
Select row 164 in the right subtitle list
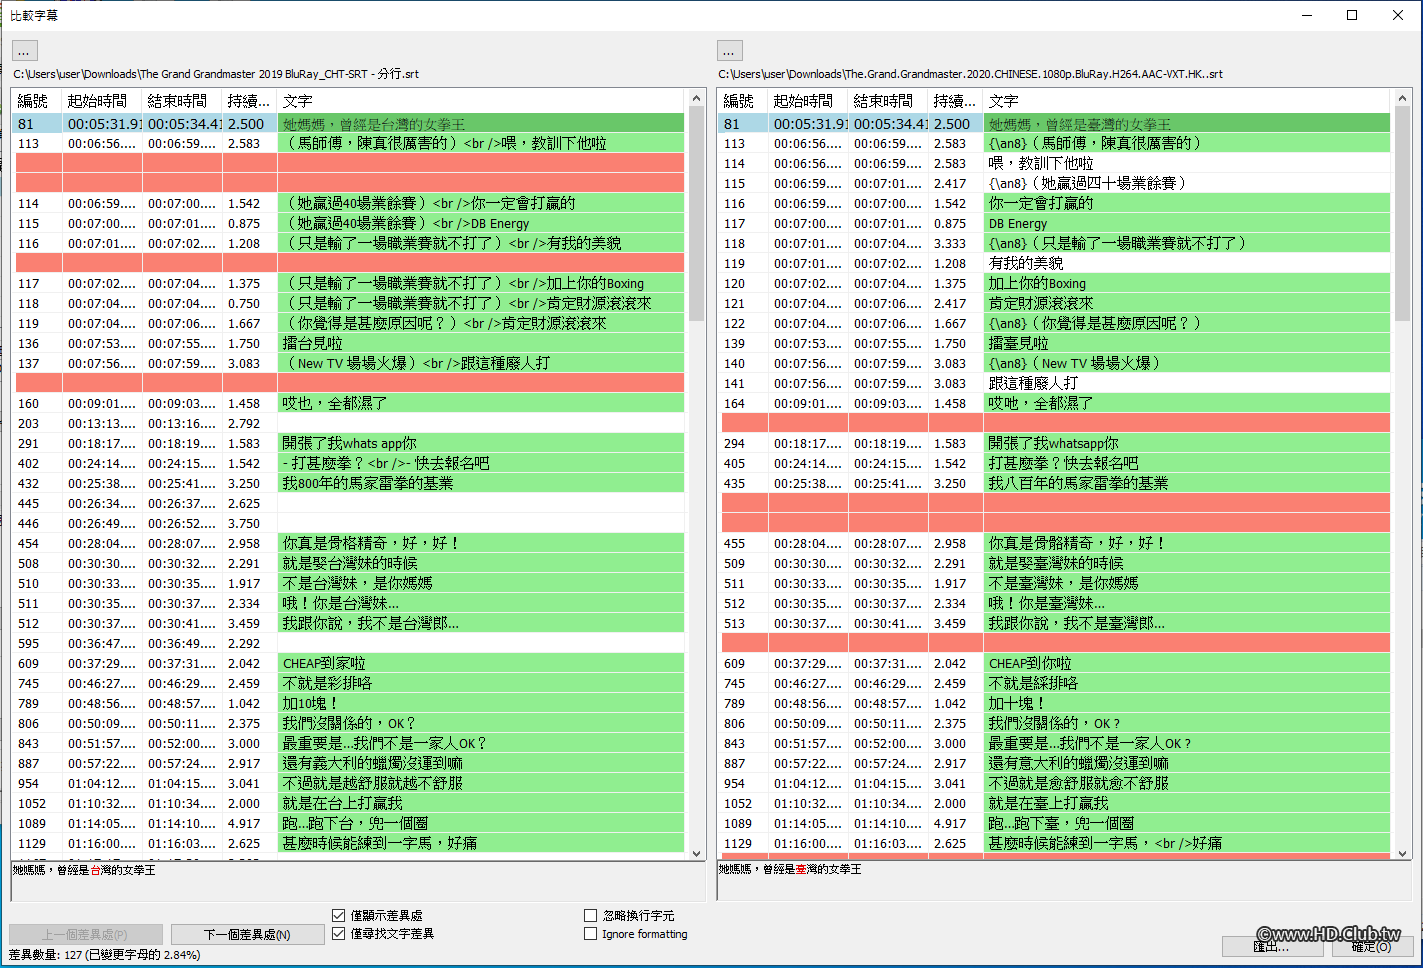pos(1054,404)
